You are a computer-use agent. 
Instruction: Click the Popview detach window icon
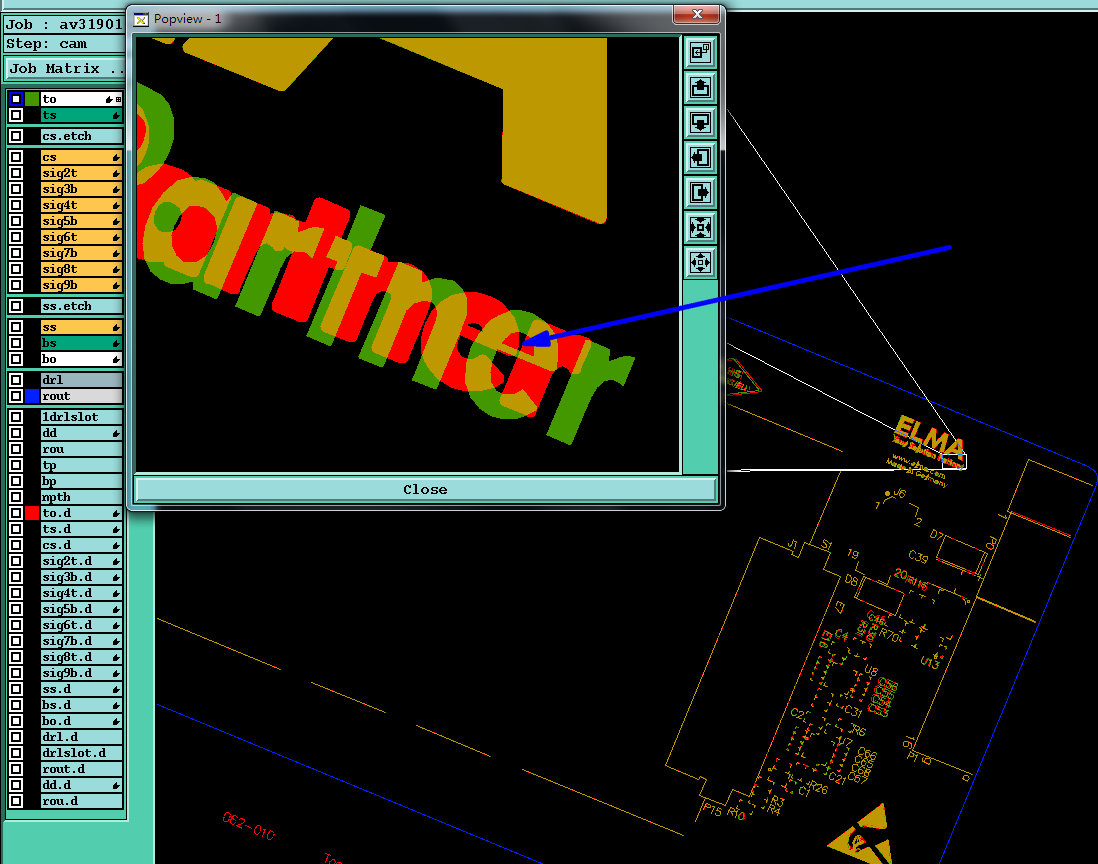point(700,53)
